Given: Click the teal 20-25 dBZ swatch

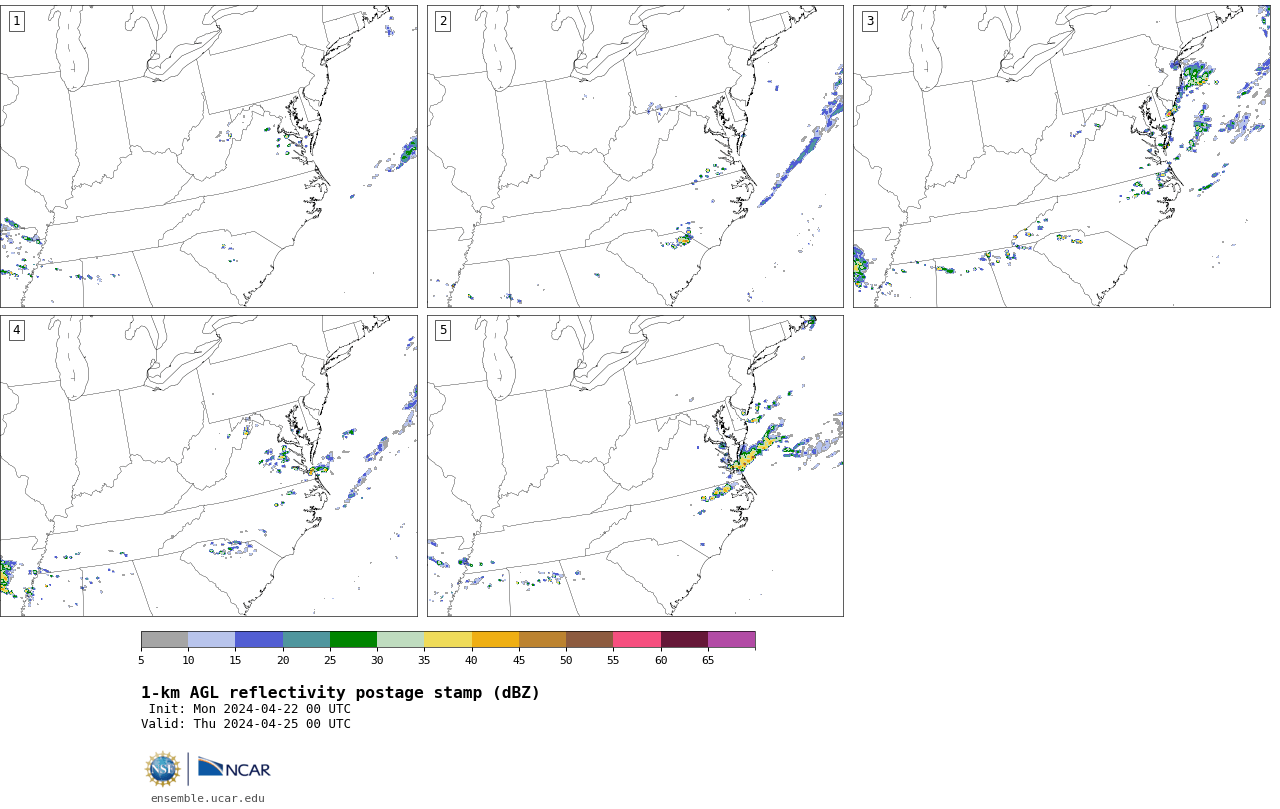Looking at the screenshot, I should click(x=306, y=640).
